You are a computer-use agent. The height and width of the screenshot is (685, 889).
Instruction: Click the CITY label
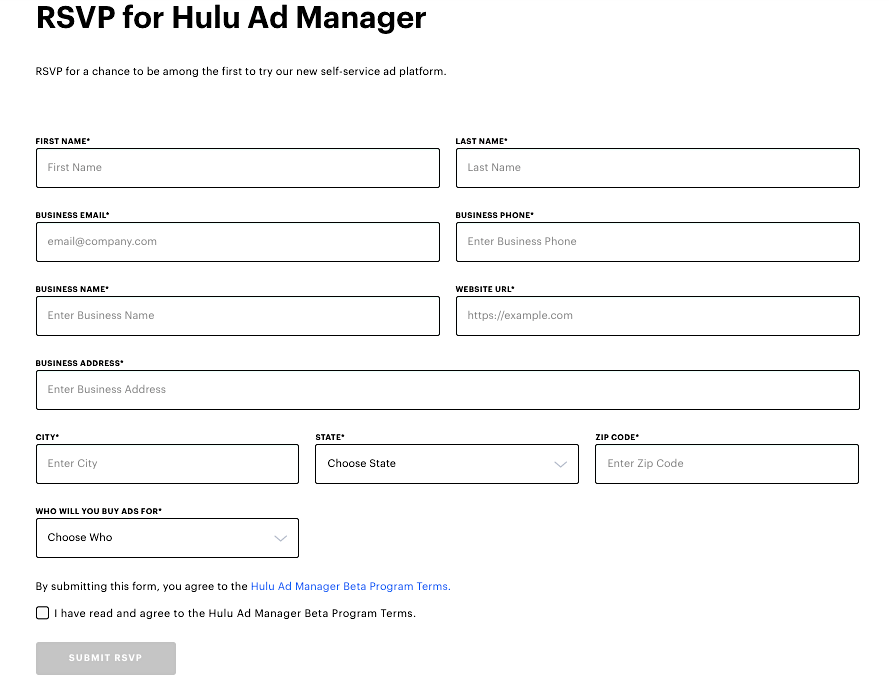tap(47, 437)
